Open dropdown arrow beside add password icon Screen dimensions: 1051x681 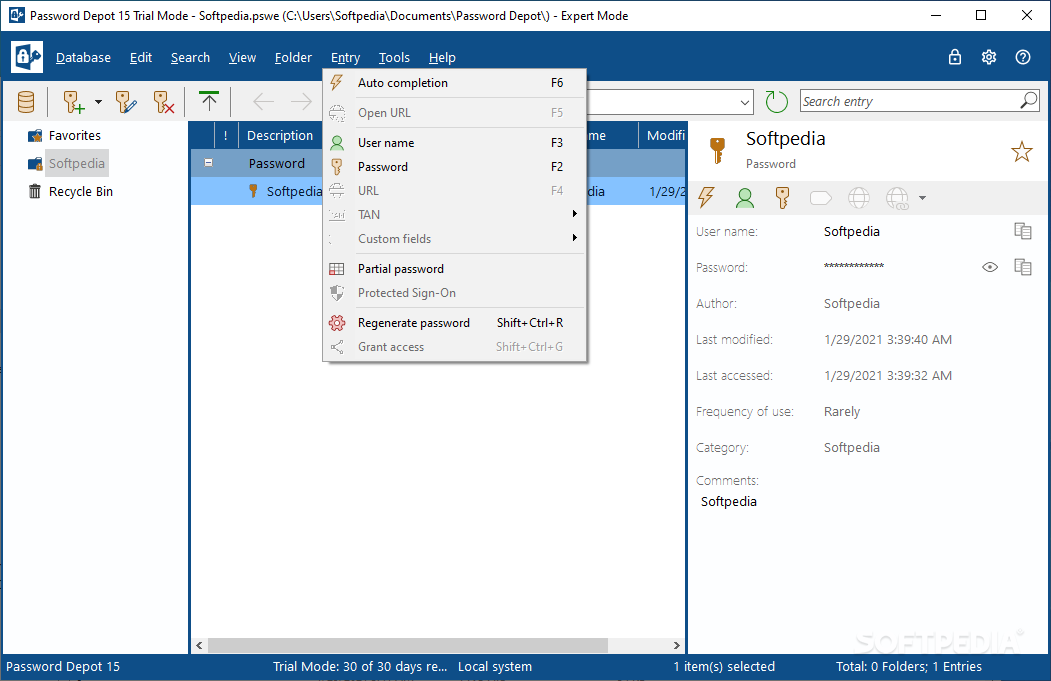[x=99, y=102]
